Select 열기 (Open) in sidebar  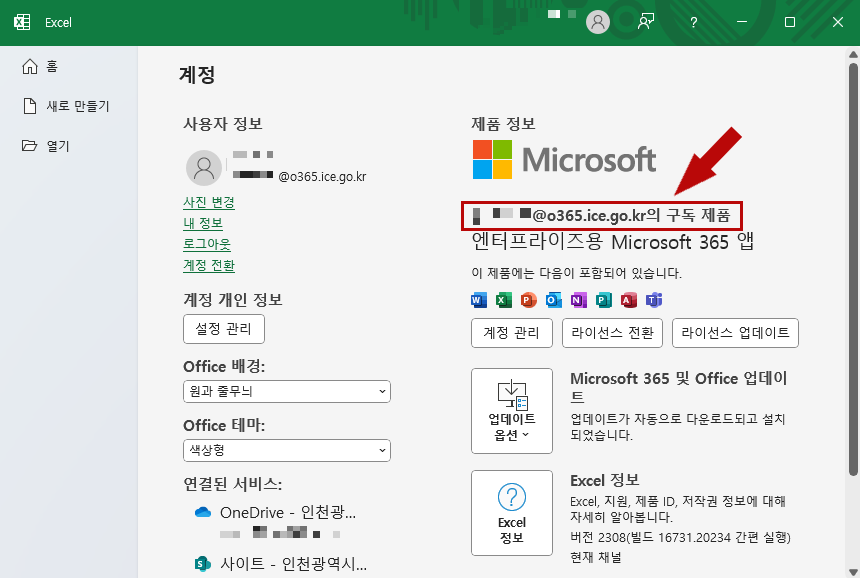(x=46, y=146)
